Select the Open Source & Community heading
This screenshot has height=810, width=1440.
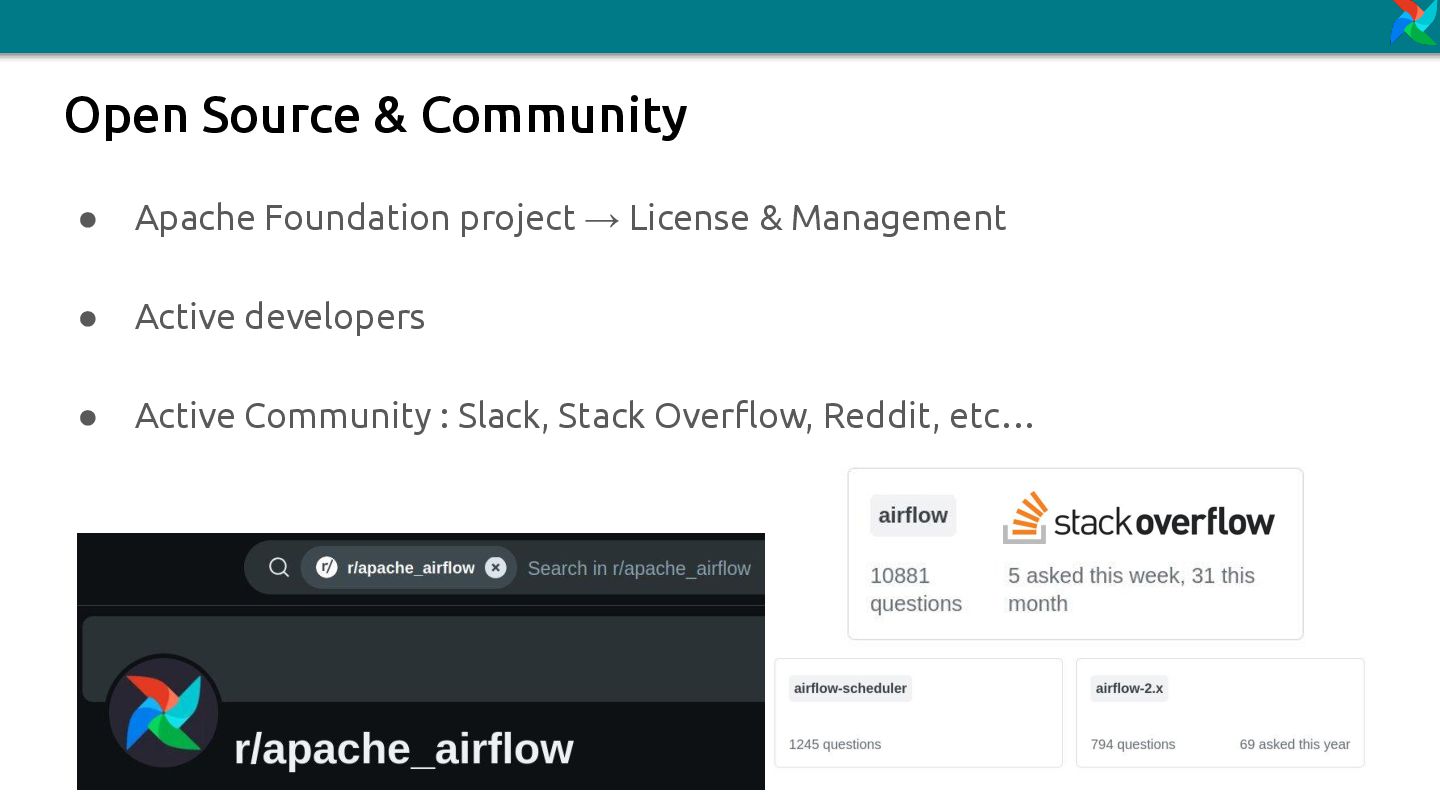376,115
